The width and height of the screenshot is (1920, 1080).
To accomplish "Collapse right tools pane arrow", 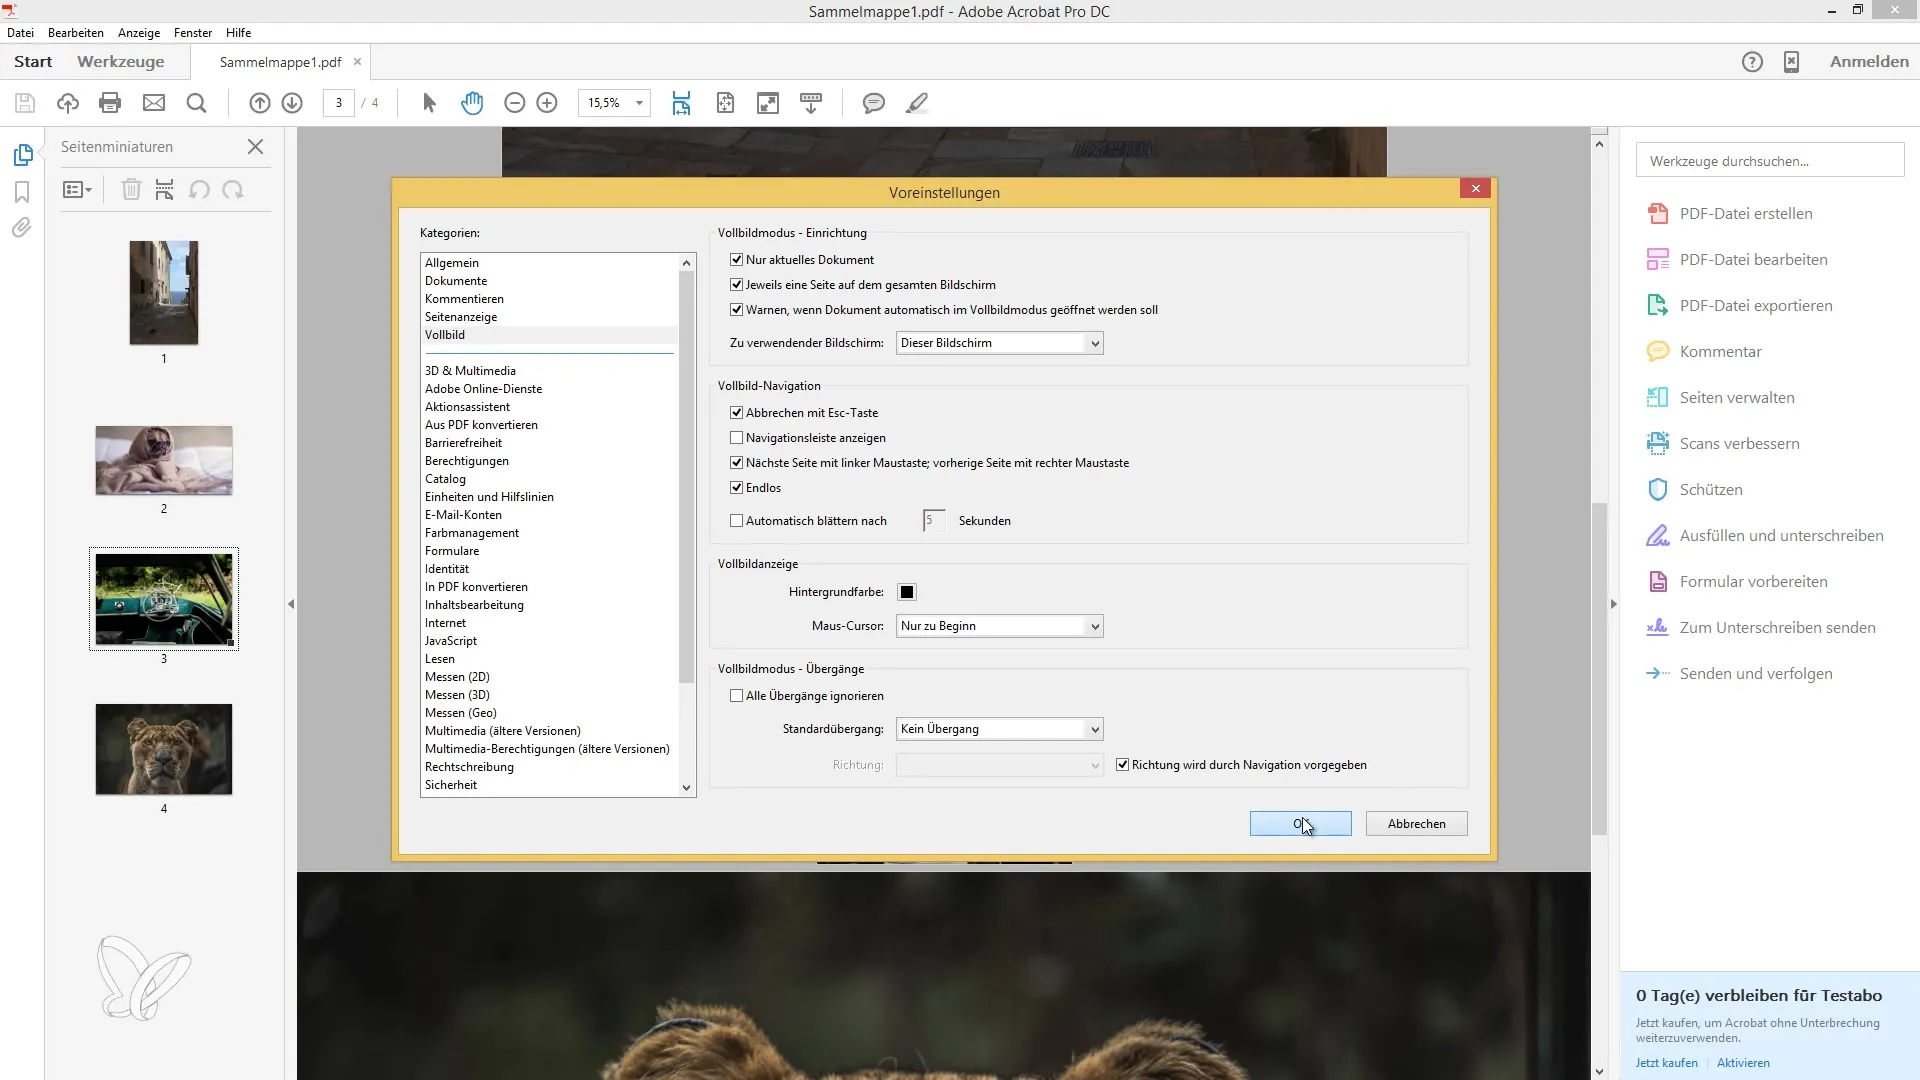I will point(1613,604).
